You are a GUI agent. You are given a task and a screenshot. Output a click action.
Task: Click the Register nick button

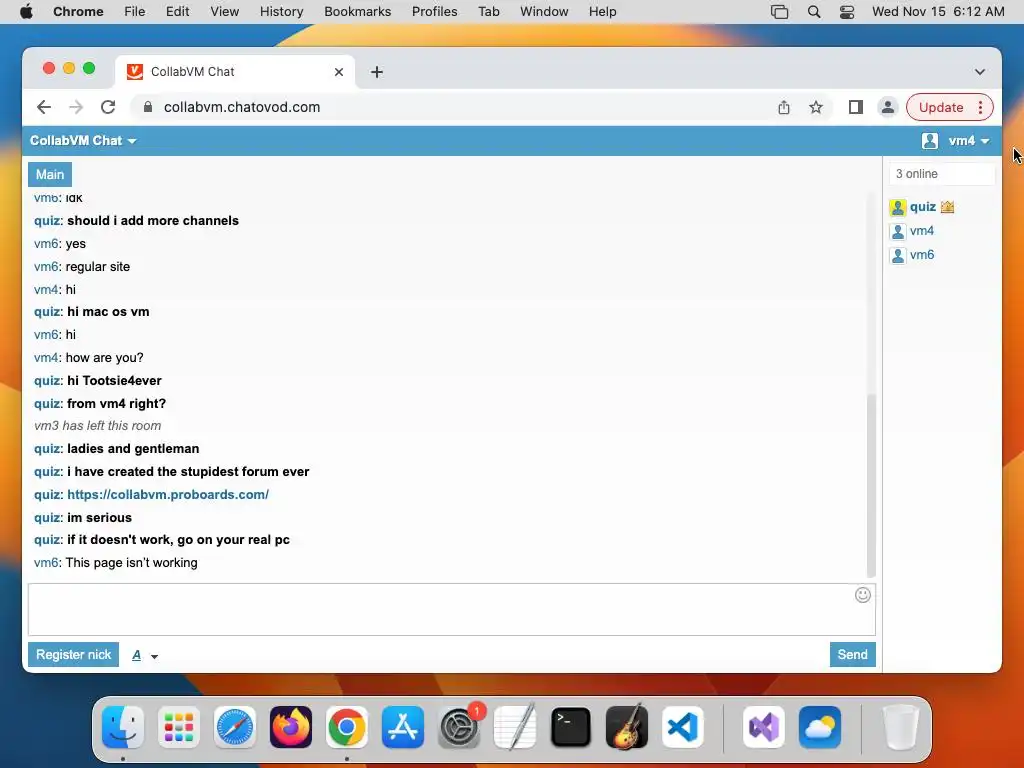[74, 654]
